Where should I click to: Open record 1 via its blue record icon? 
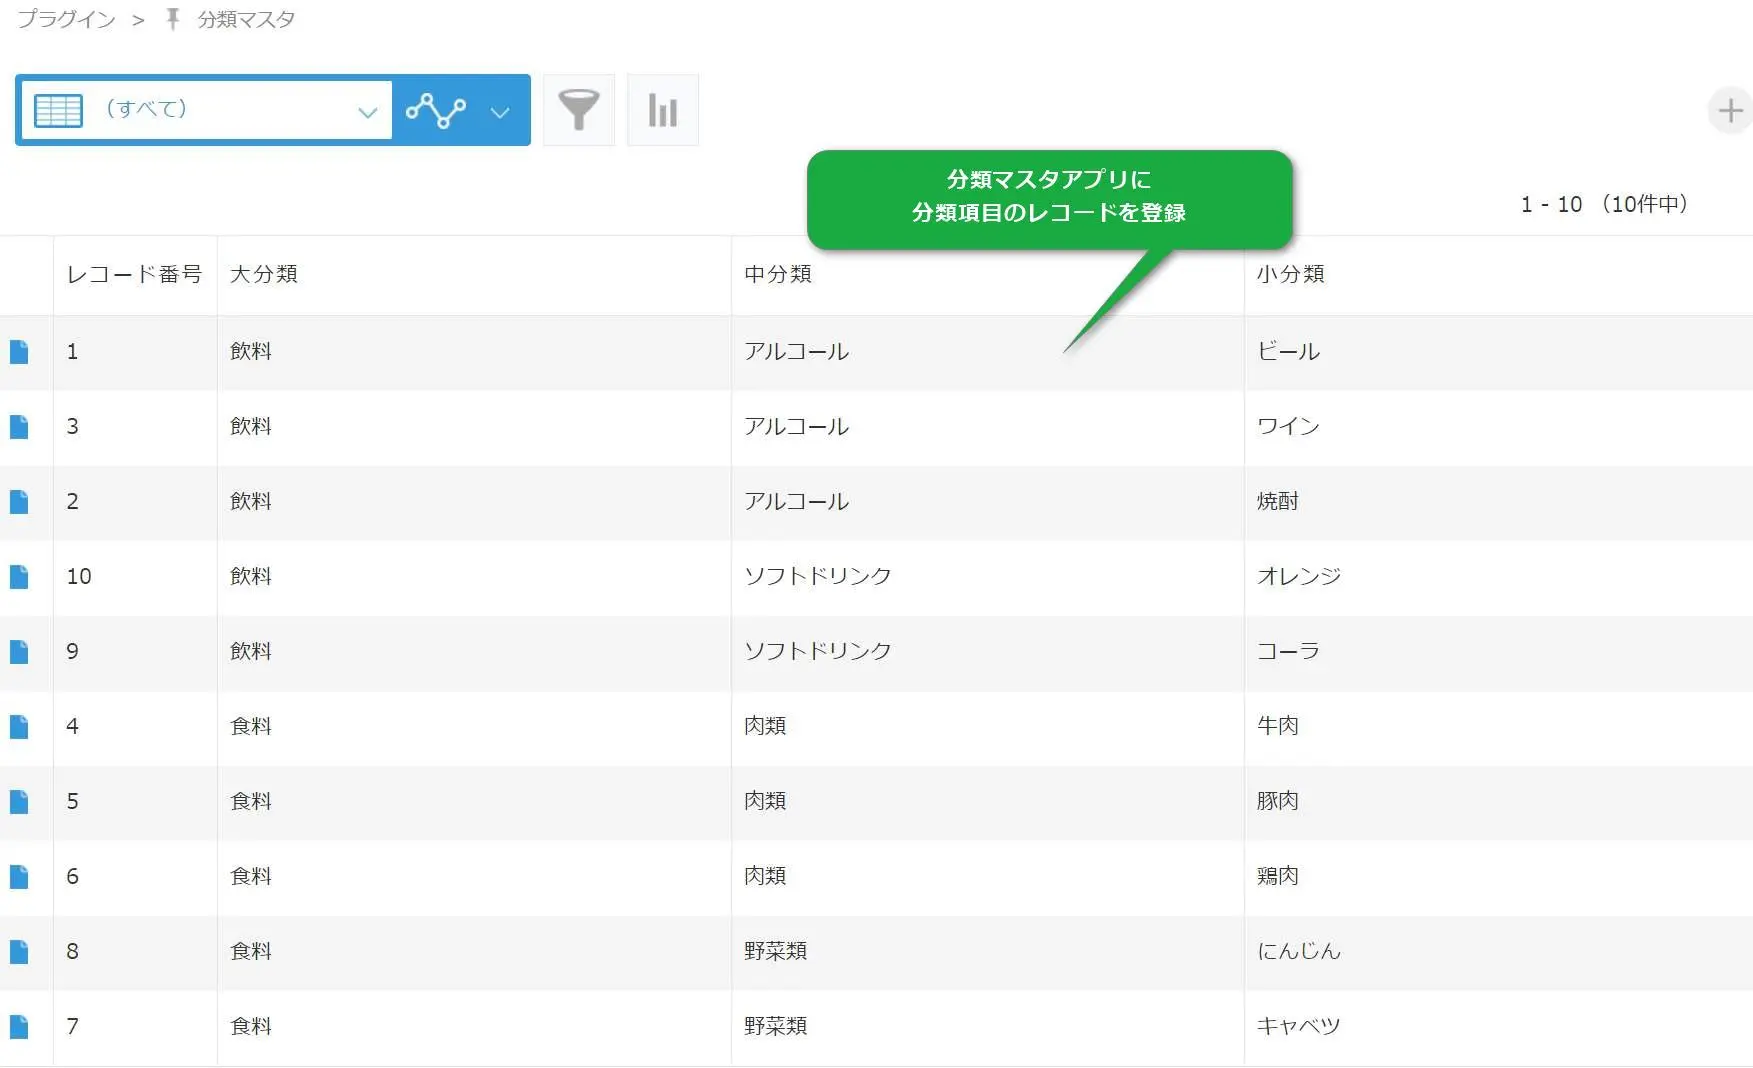click(x=22, y=352)
